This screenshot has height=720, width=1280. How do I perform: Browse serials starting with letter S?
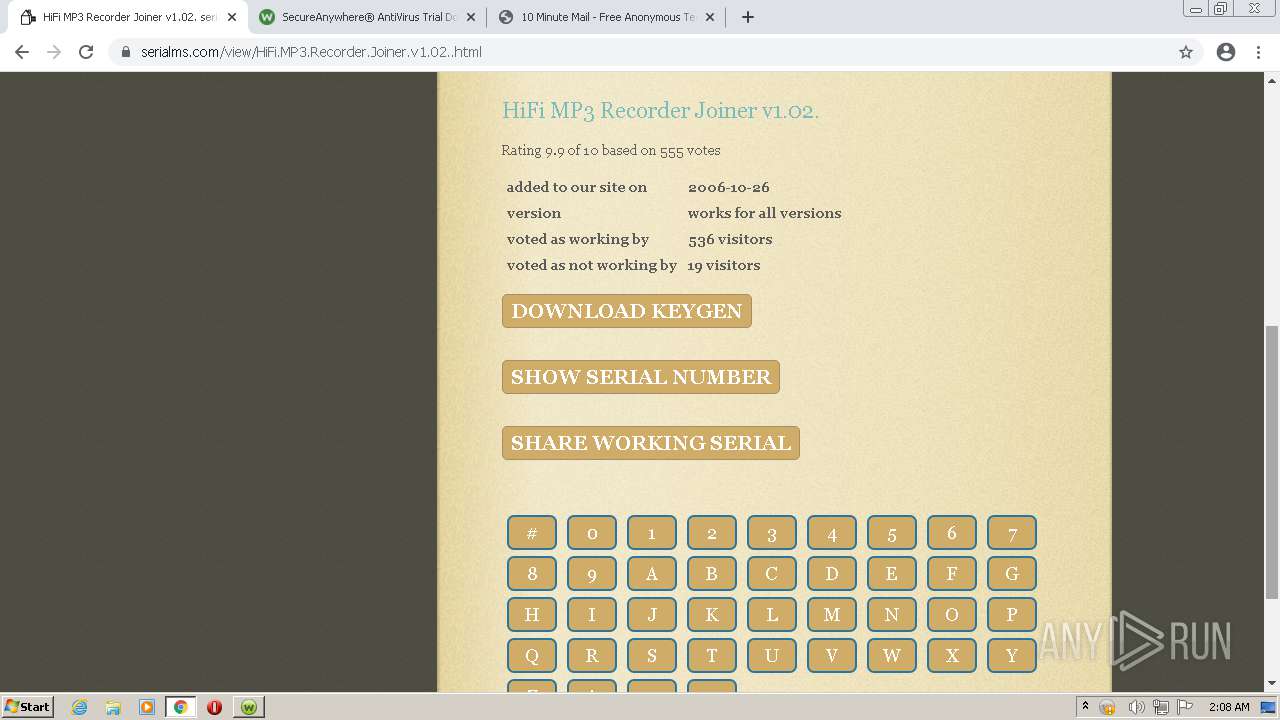coord(652,656)
